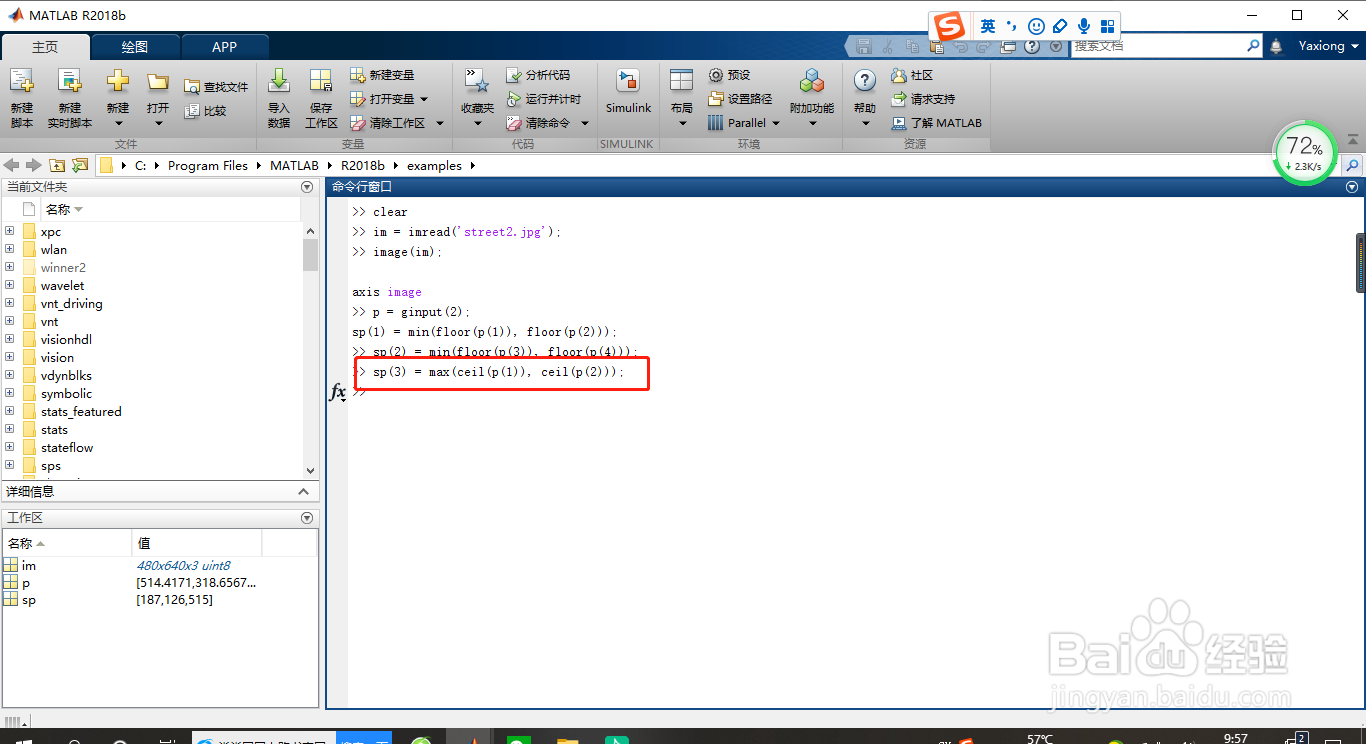Select the stats_featured folder

[81, 412]
